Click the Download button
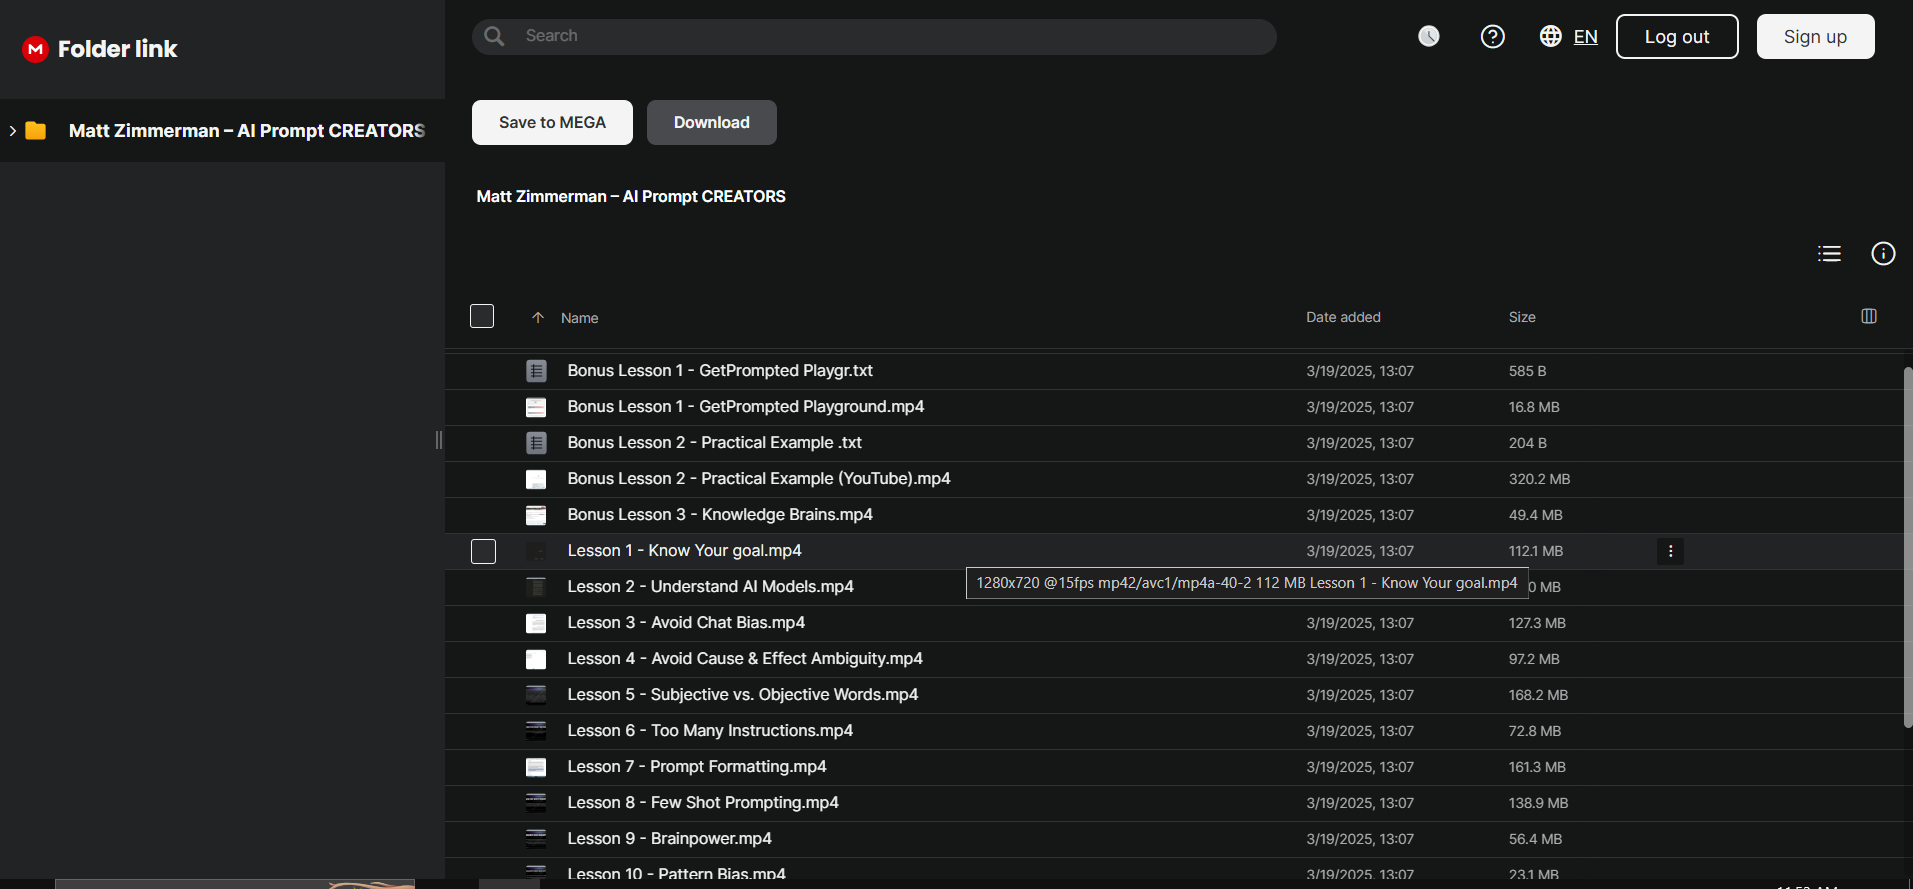 coord(711,122)
